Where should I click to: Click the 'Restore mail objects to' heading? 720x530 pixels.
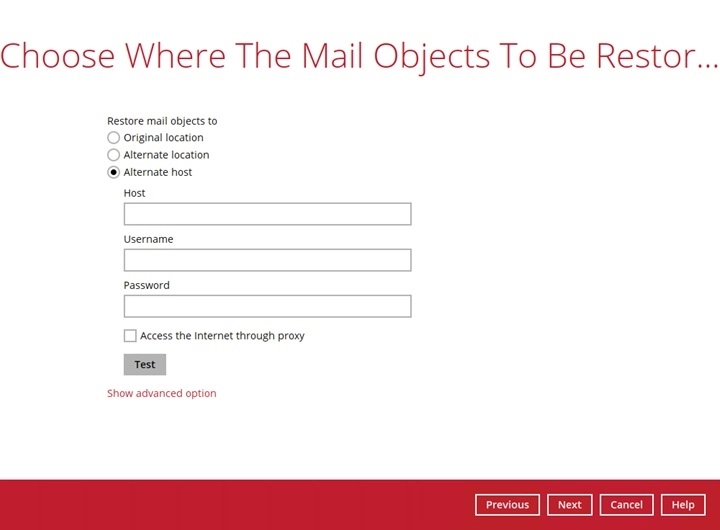(162, 121)
